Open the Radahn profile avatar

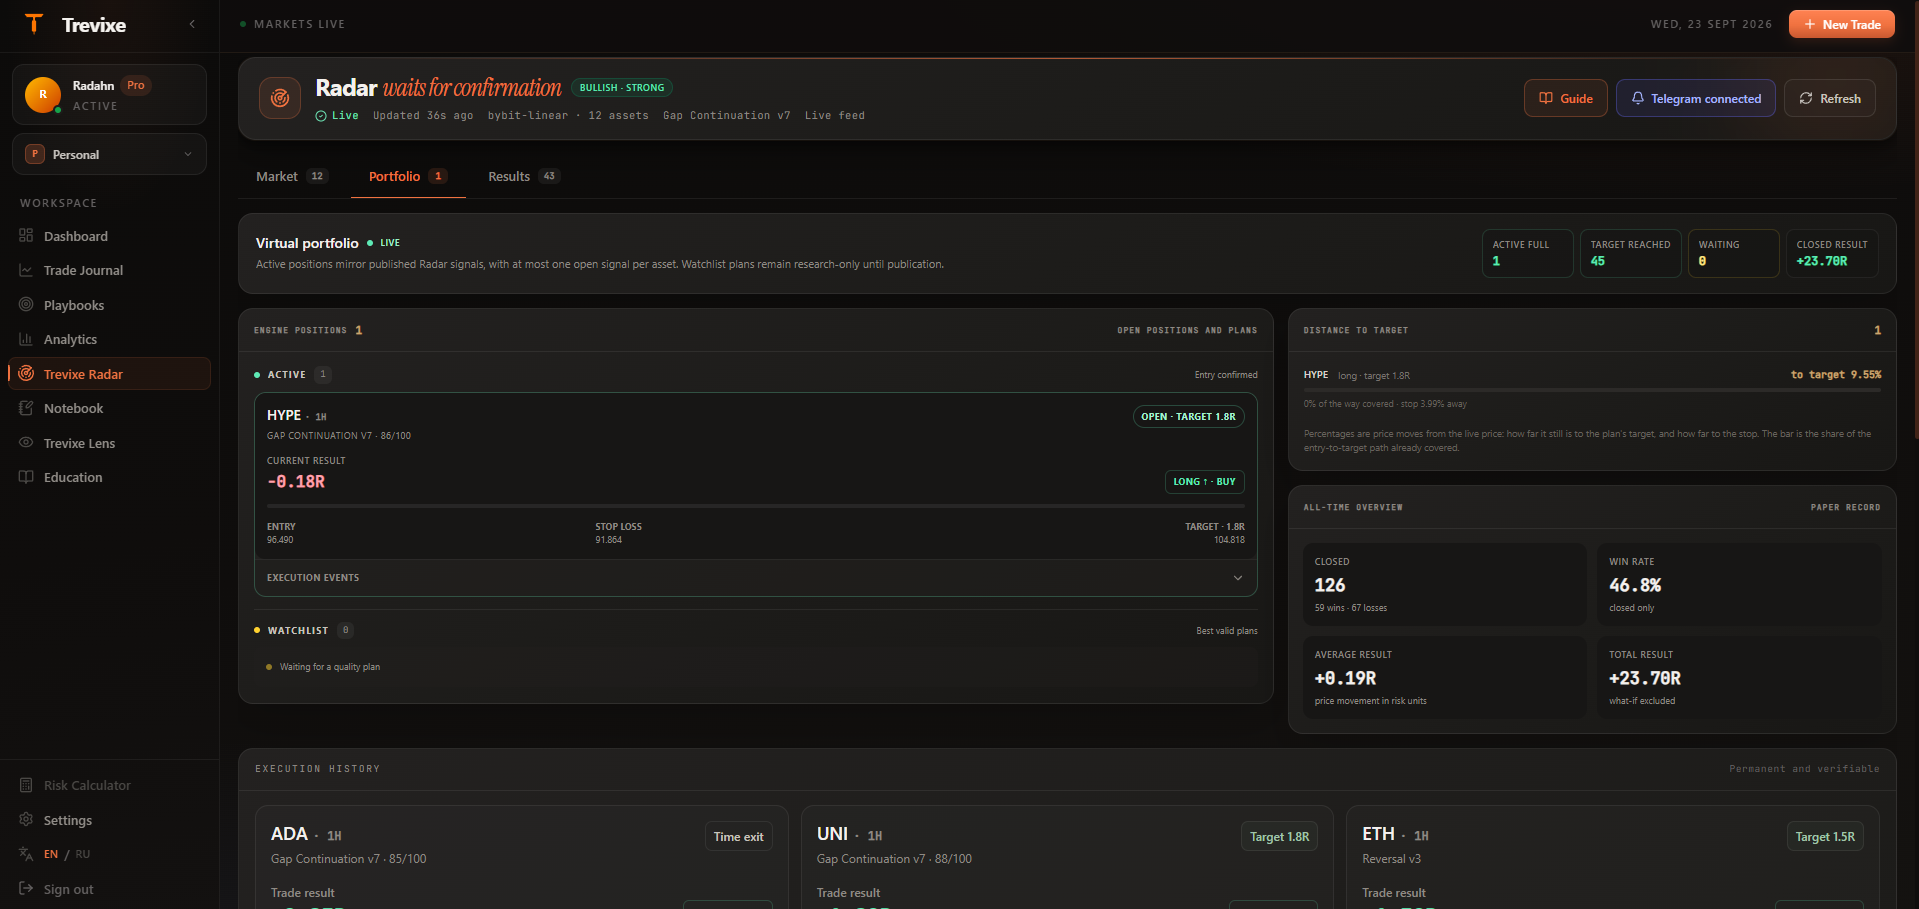pyautogui.click(x=43, y=95)
